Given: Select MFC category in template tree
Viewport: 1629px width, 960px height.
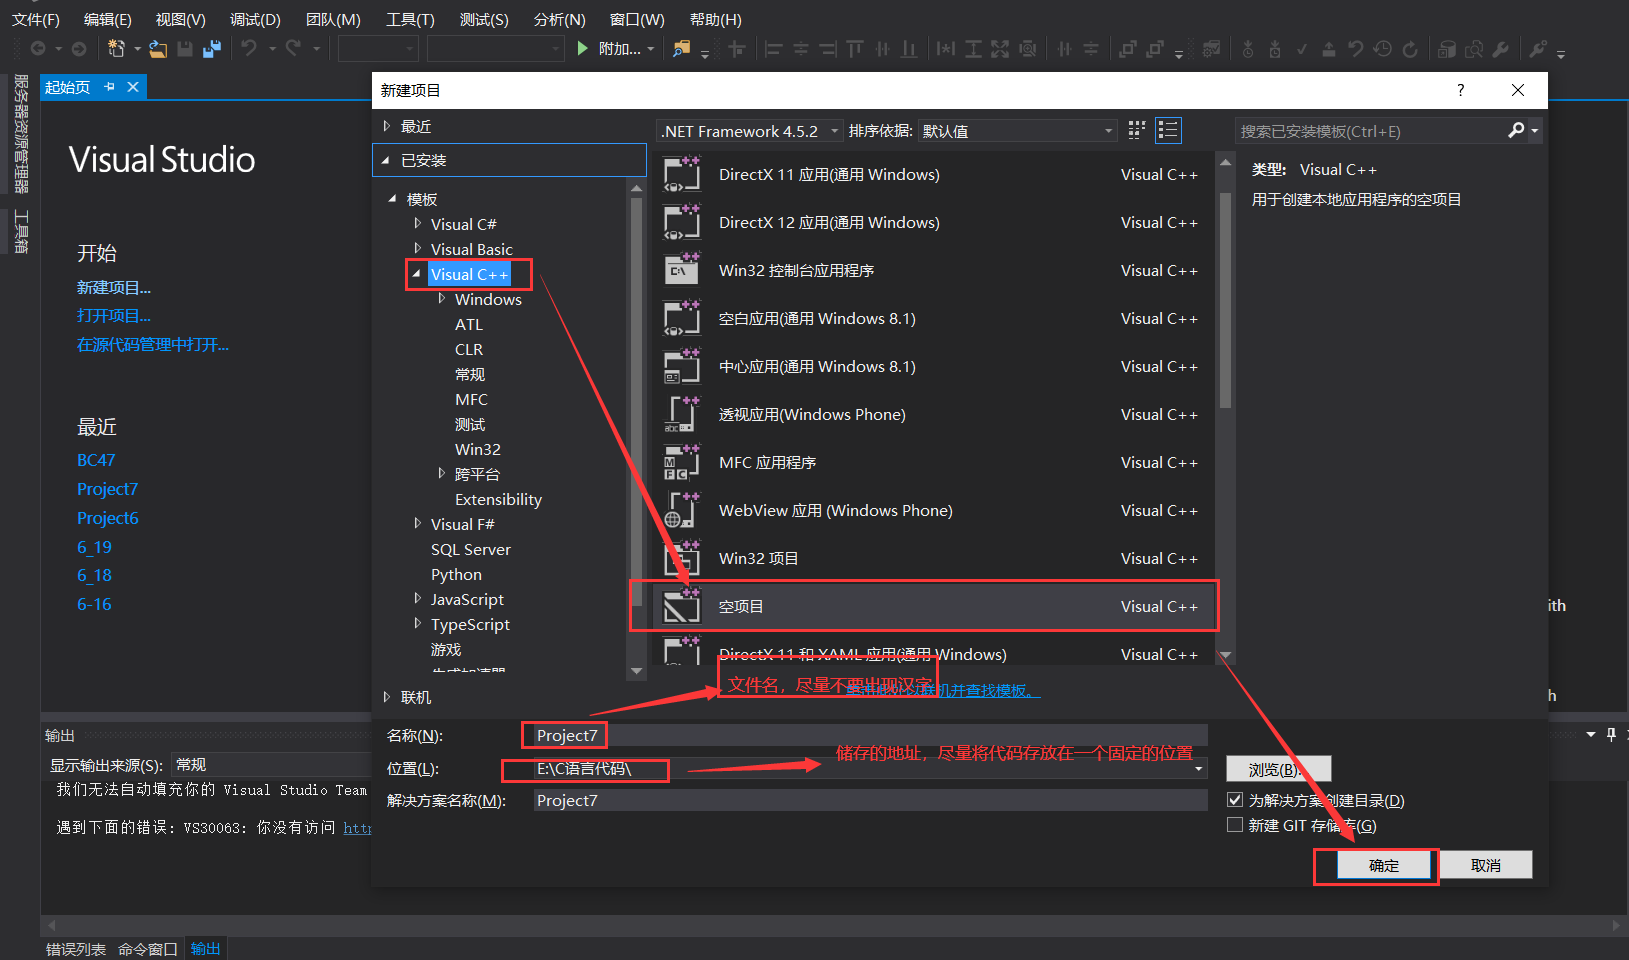Looking at the screenshot, I should coord(471,399).
